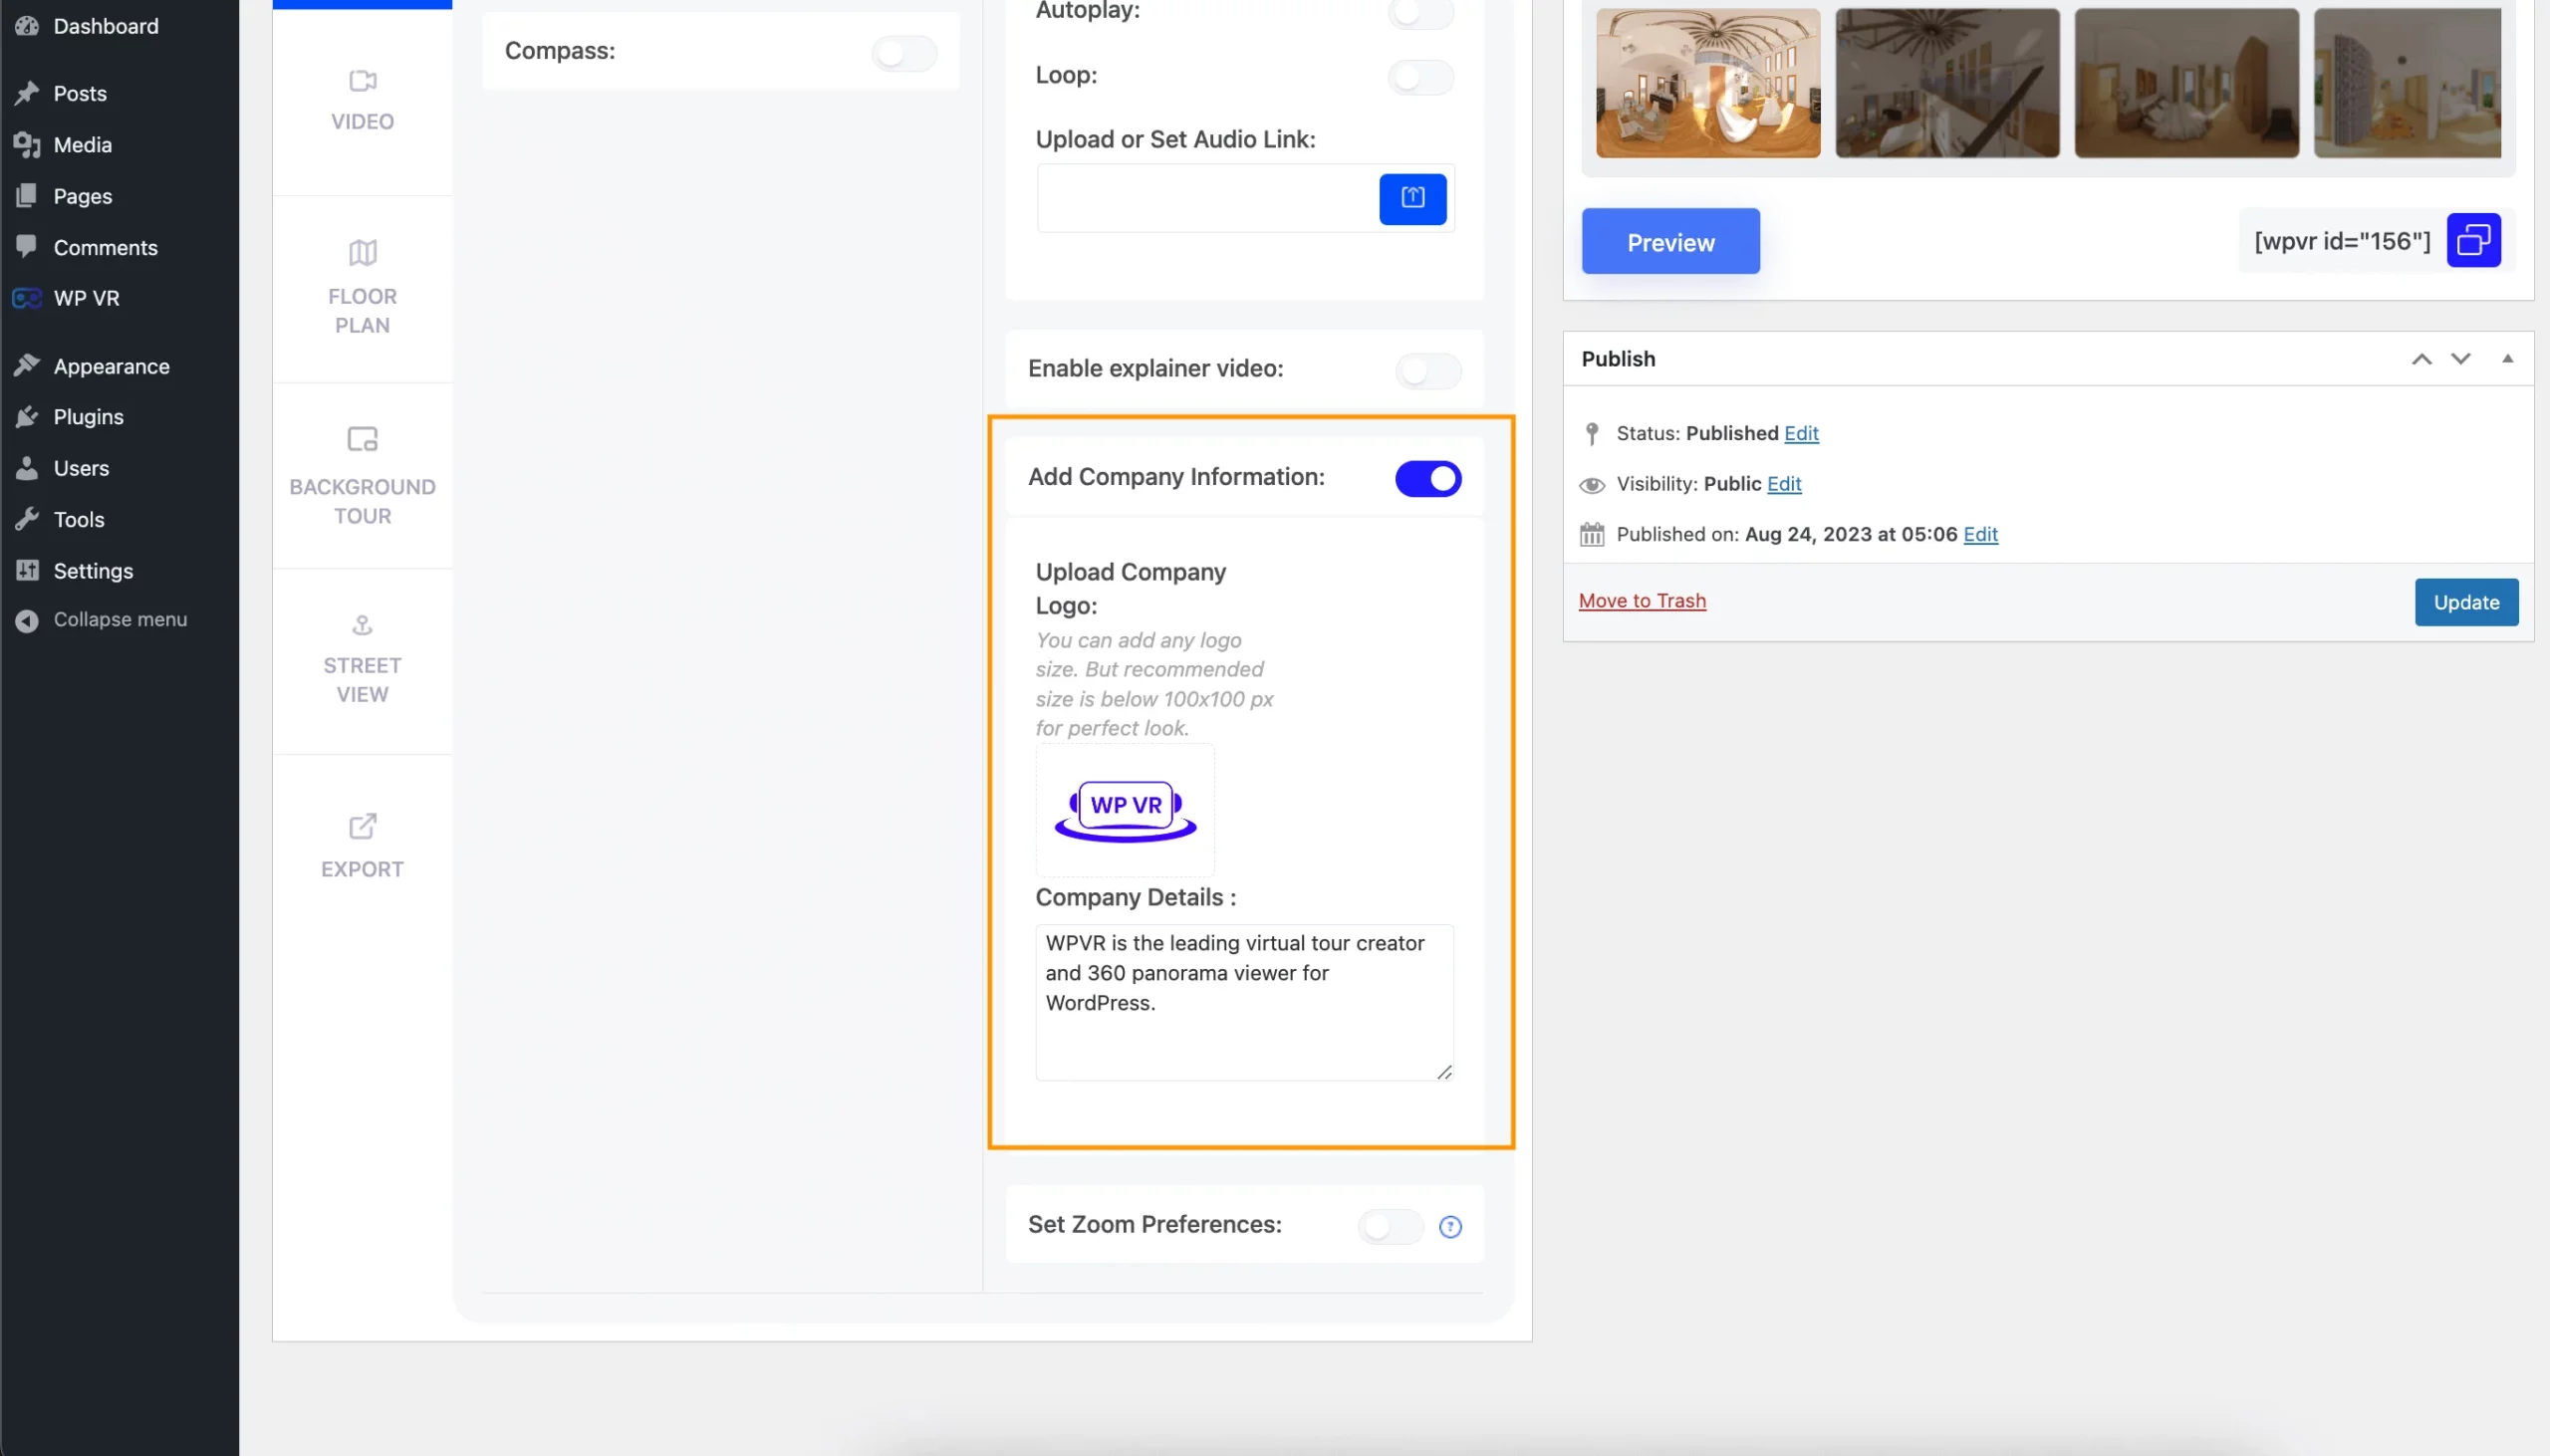Image resolution: width=2550 pixels, height=1456 pixels.
Task: Select the BACKGROUND TOUR icon
Action: pyautogui.click(x=363, y=439)
